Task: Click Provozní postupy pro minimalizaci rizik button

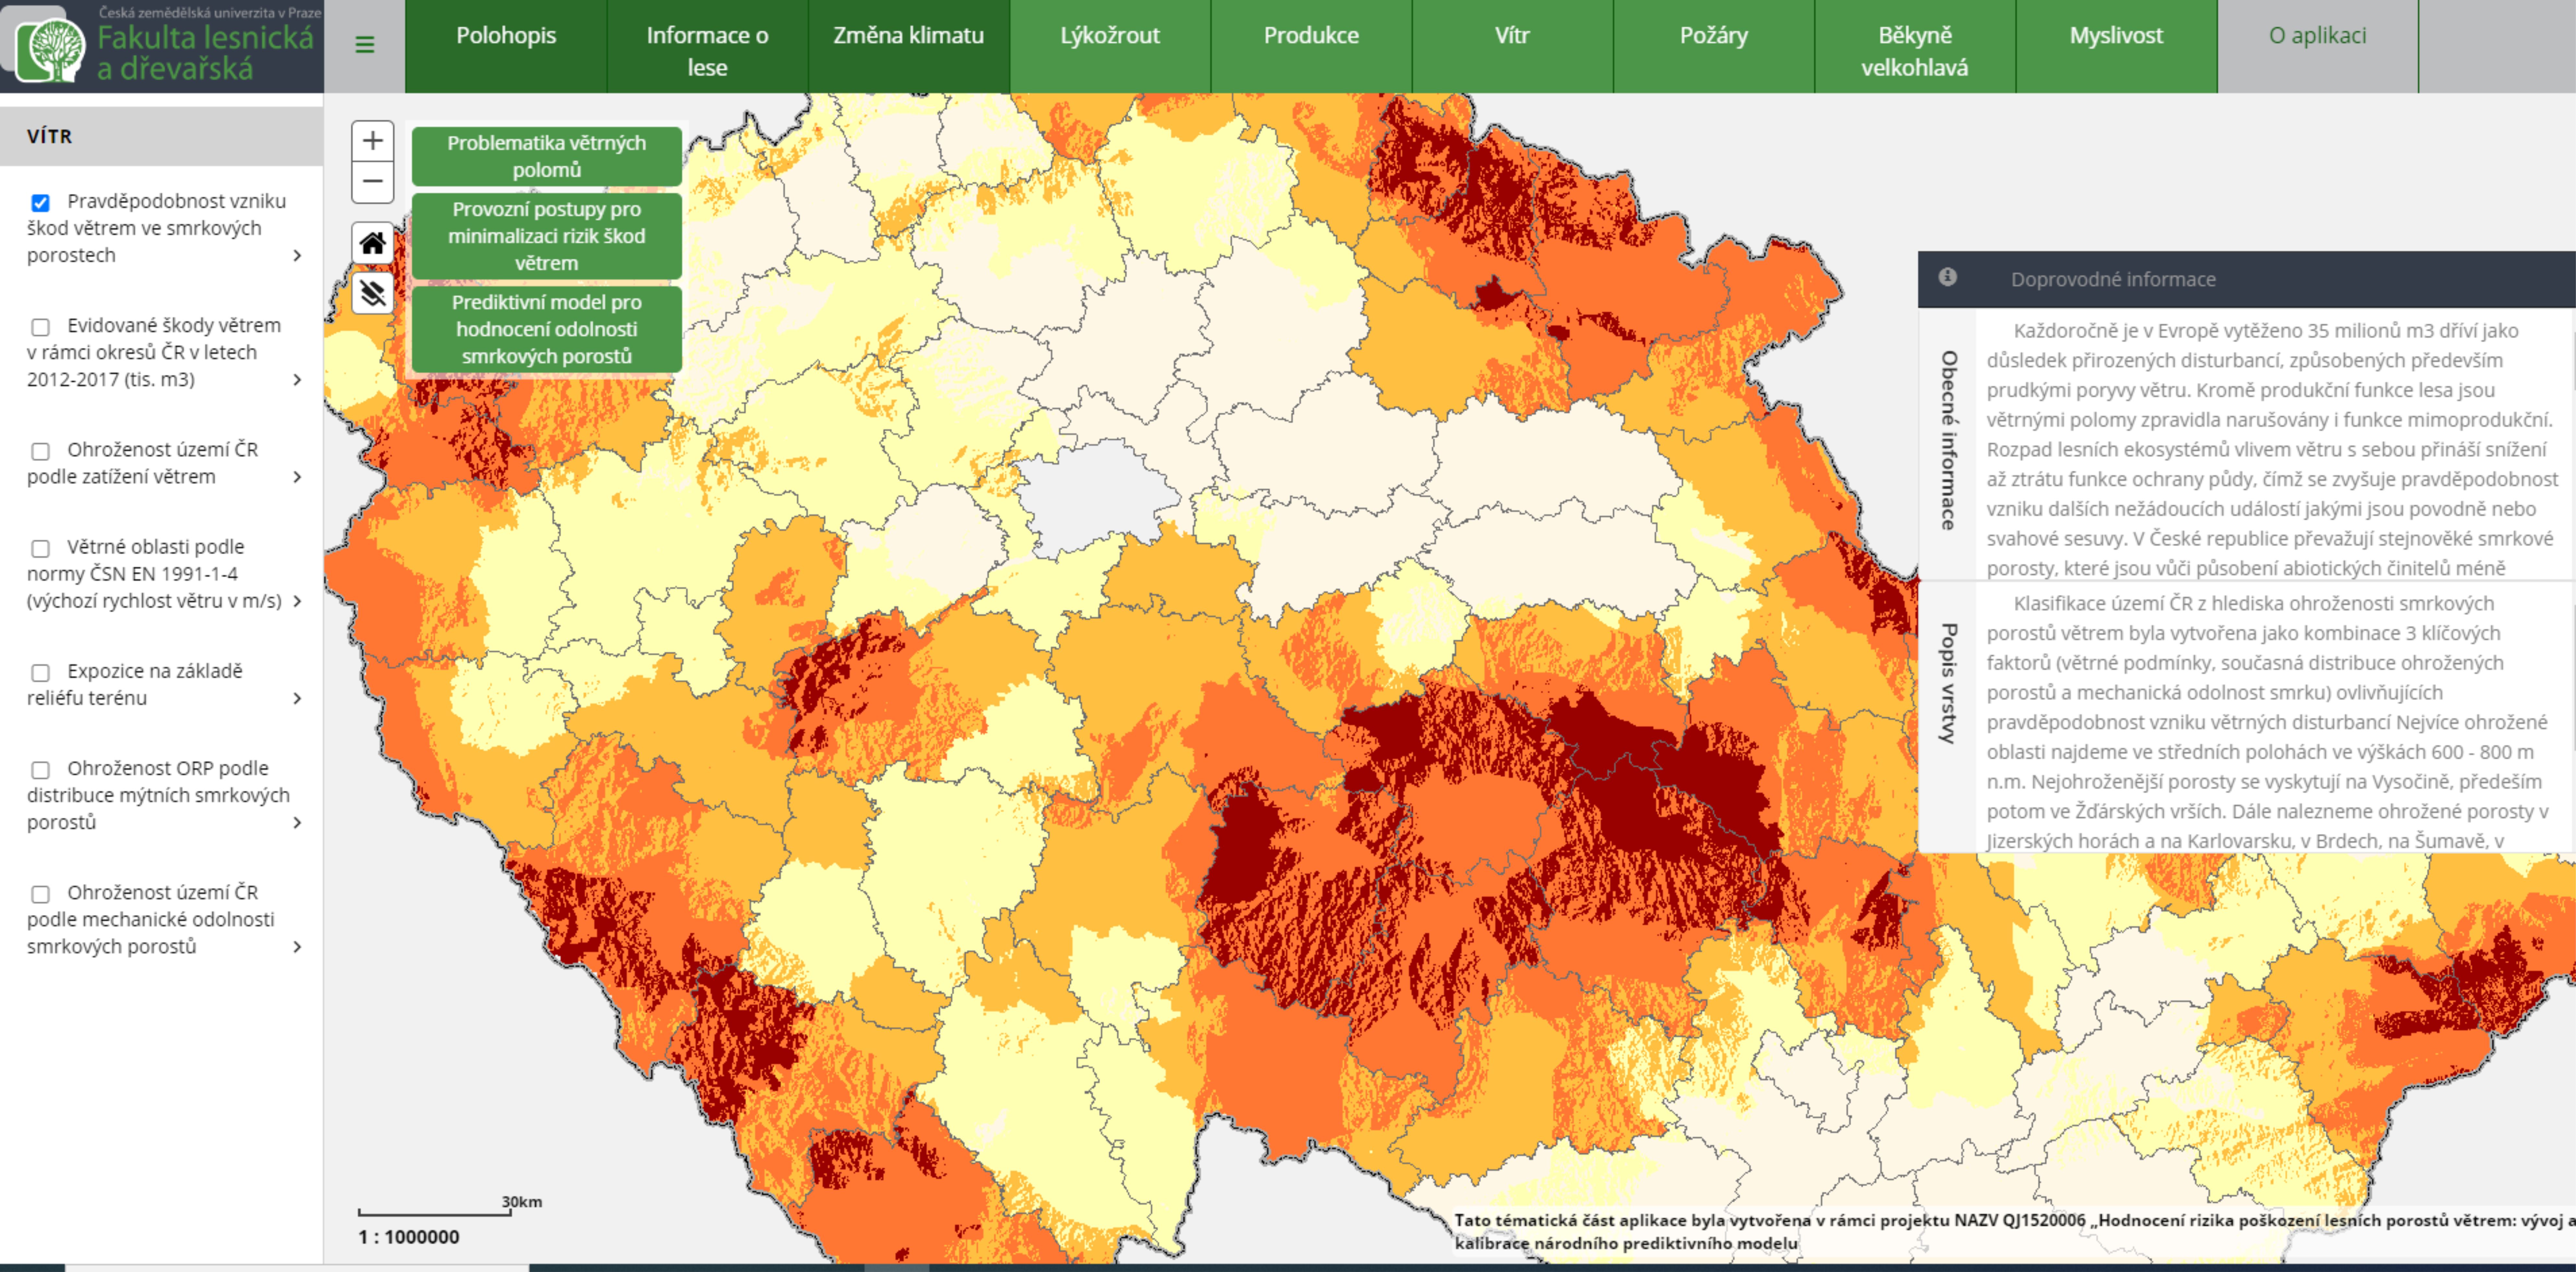Action: pyautogui.click(x=547, y=236)
